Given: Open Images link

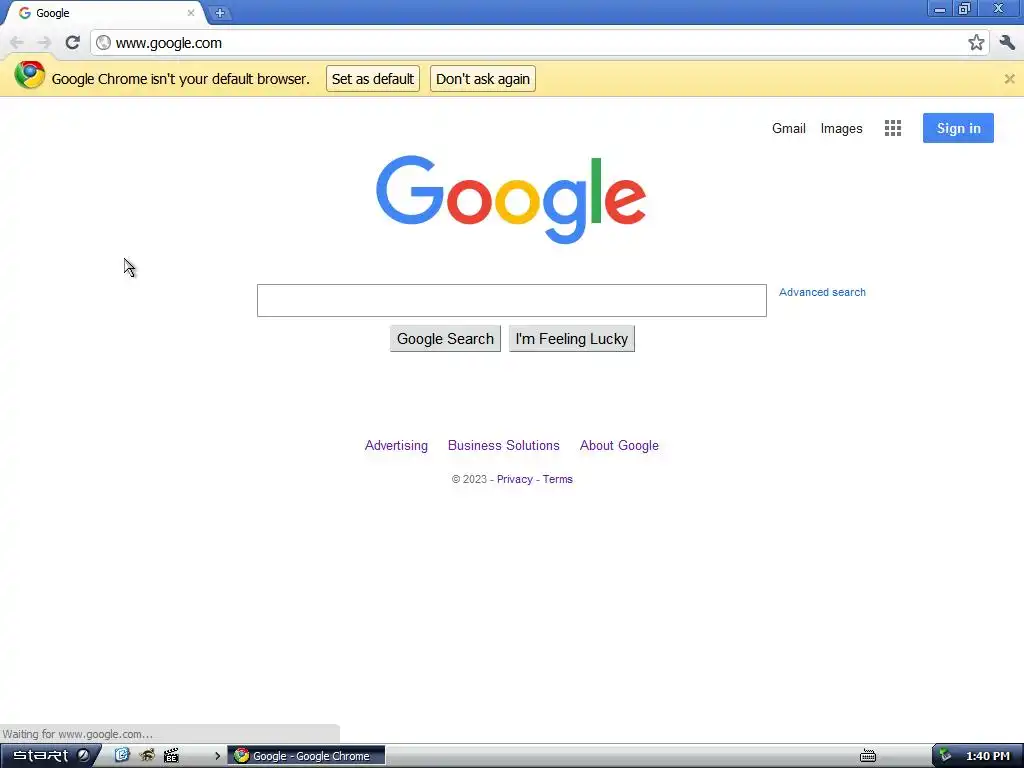Looking at the screenshot, I should coord(841,129).
